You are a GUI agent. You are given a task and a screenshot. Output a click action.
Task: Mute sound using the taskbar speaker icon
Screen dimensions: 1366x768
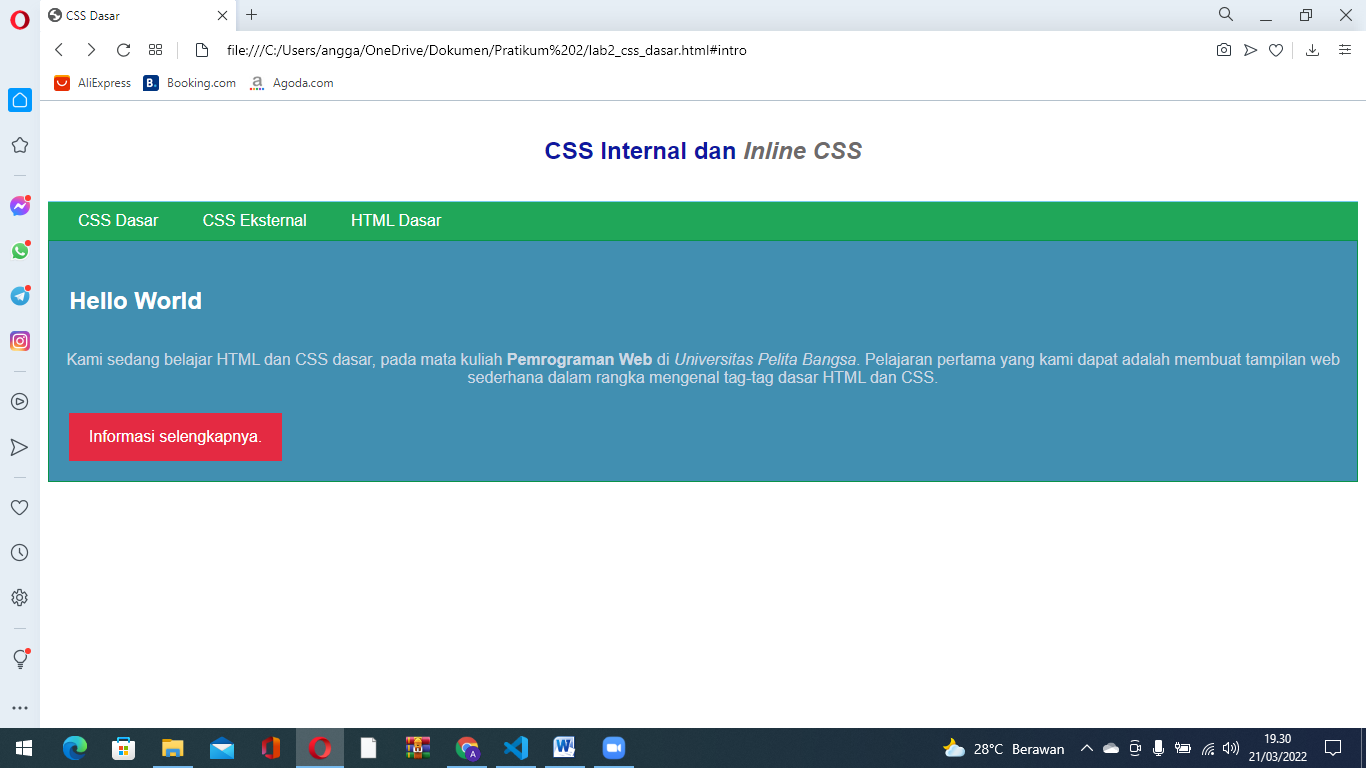pos(1229,747)
